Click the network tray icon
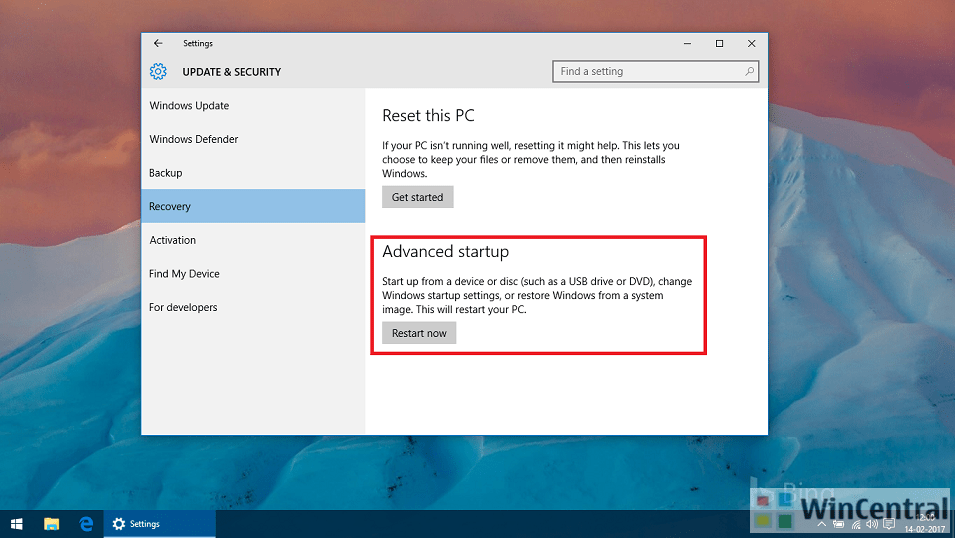The image size is (955, 538). (x=856, y=524)
